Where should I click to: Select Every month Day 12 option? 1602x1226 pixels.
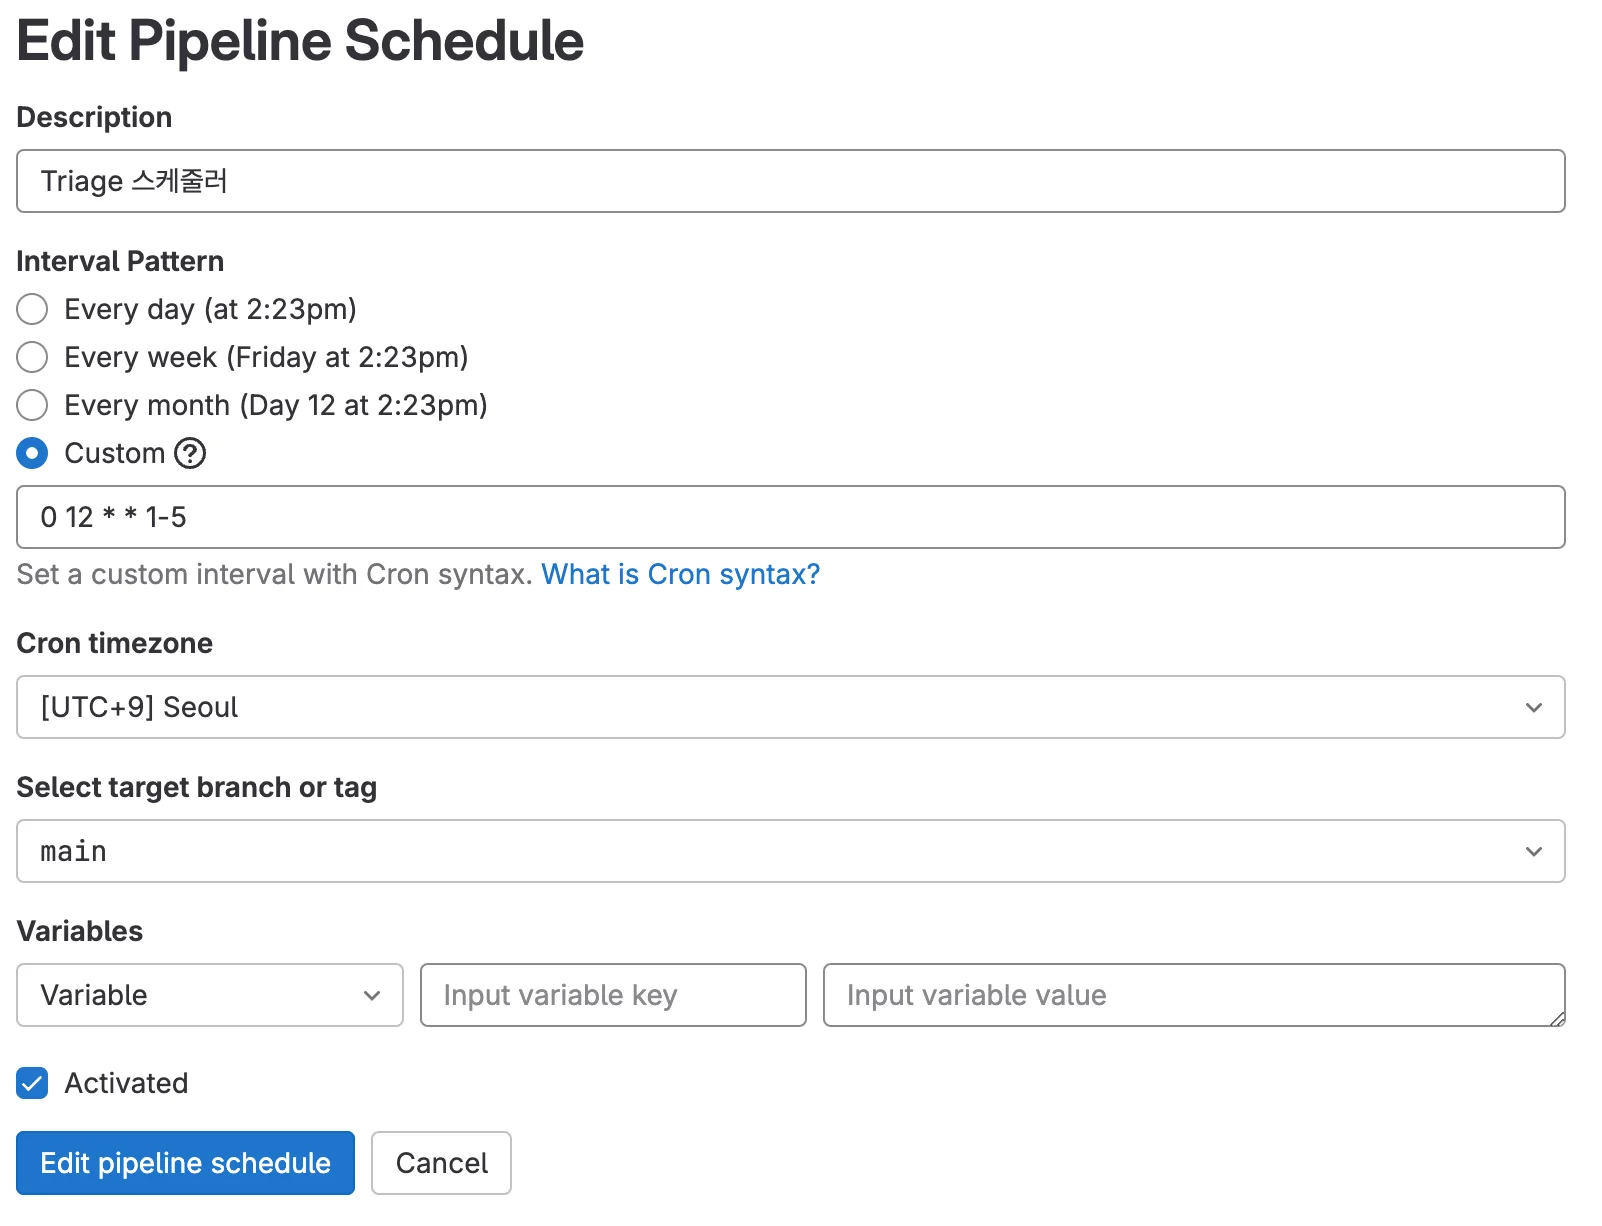tap(32, 405)
